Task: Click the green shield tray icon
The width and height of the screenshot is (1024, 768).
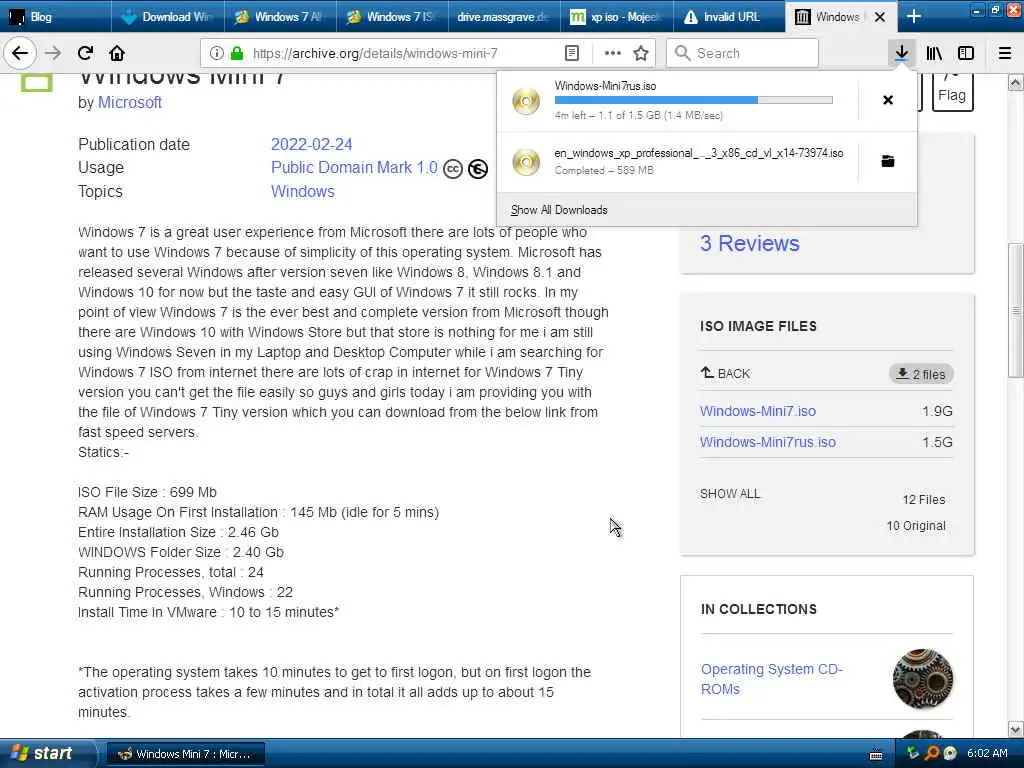Action: pos(913,753)
